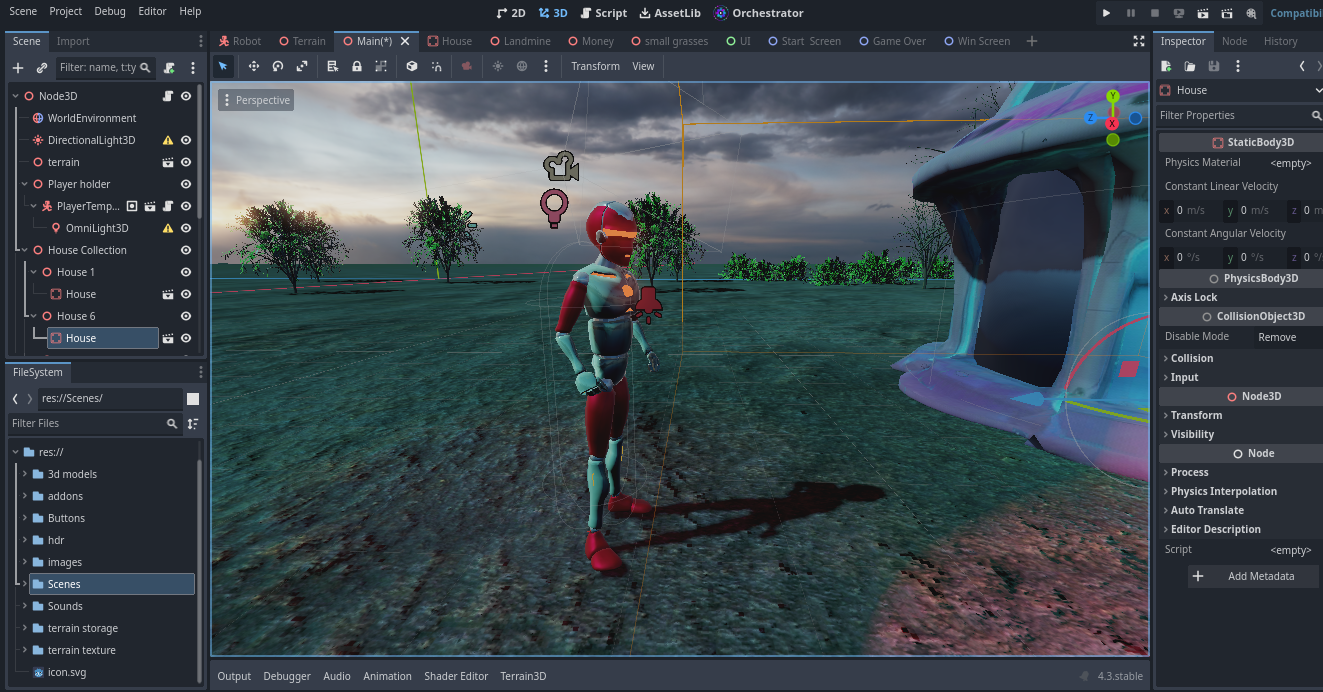Collapse the Player holder node
This screenshot has width=1323, height=692.
pos(24,184)
